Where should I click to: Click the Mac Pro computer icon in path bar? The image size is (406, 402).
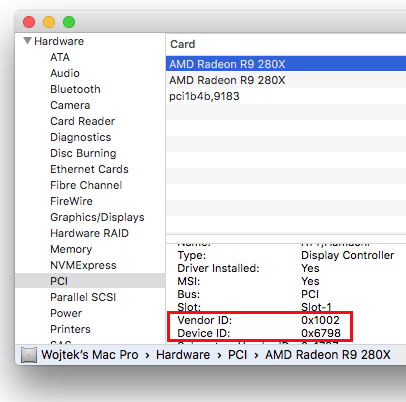(x=29, y=355)
